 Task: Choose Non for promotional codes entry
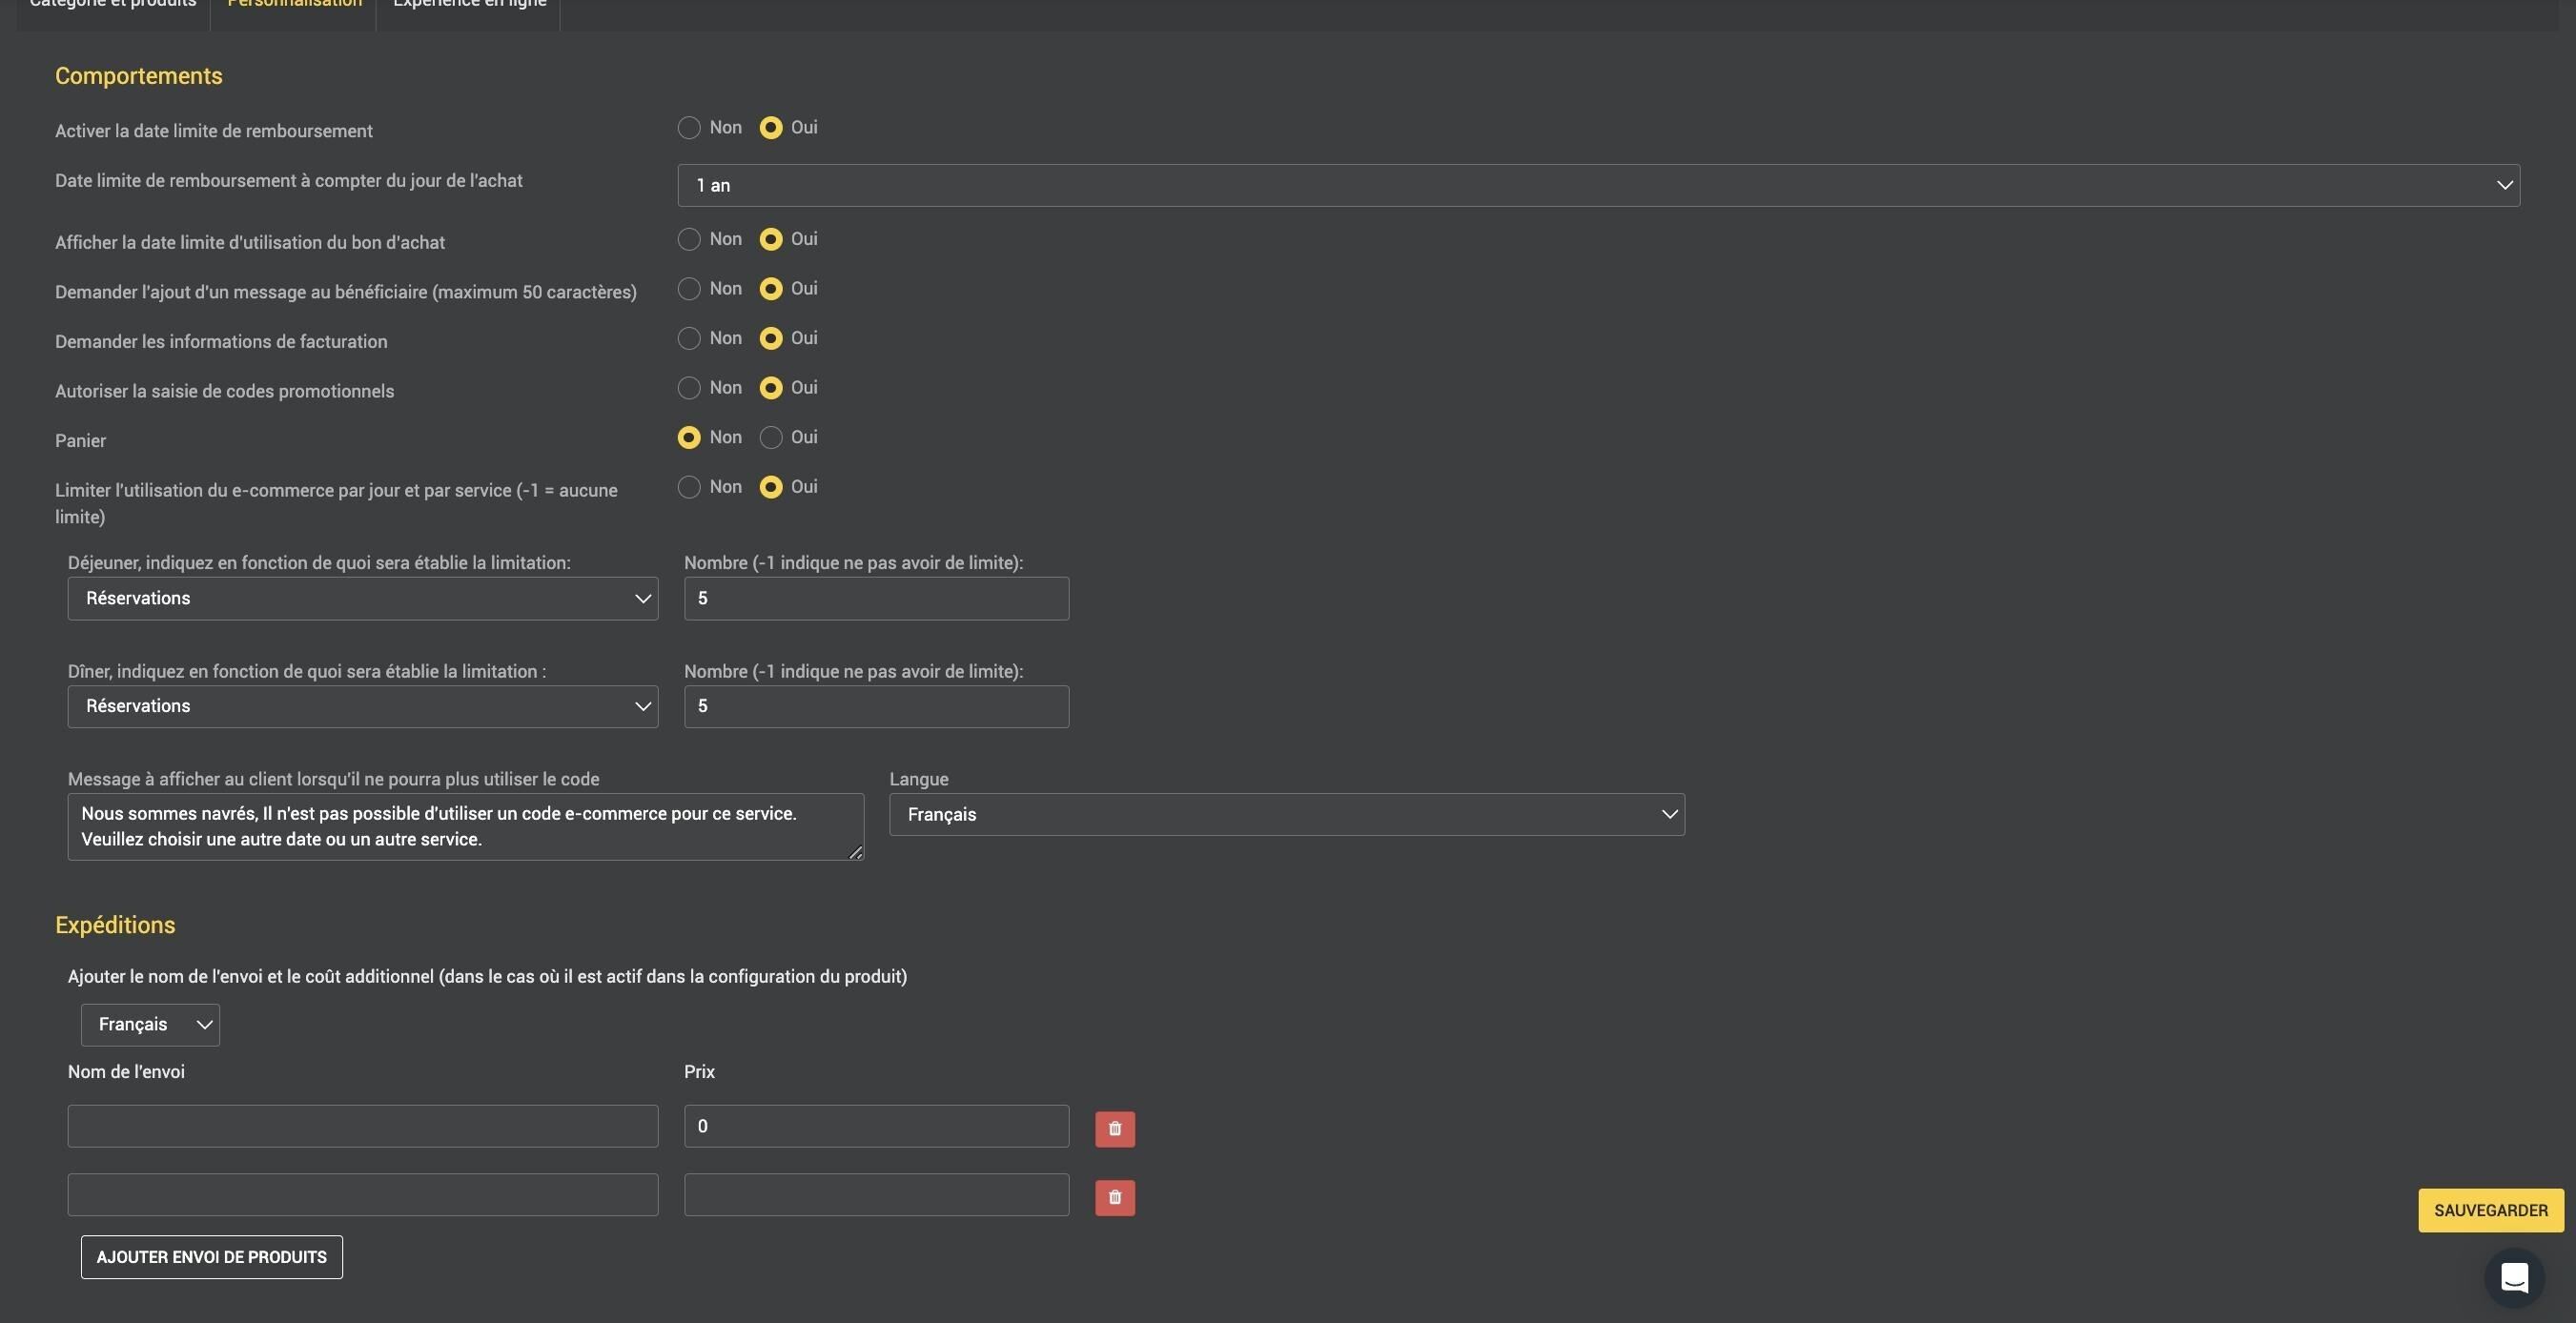tap(689, 388)
